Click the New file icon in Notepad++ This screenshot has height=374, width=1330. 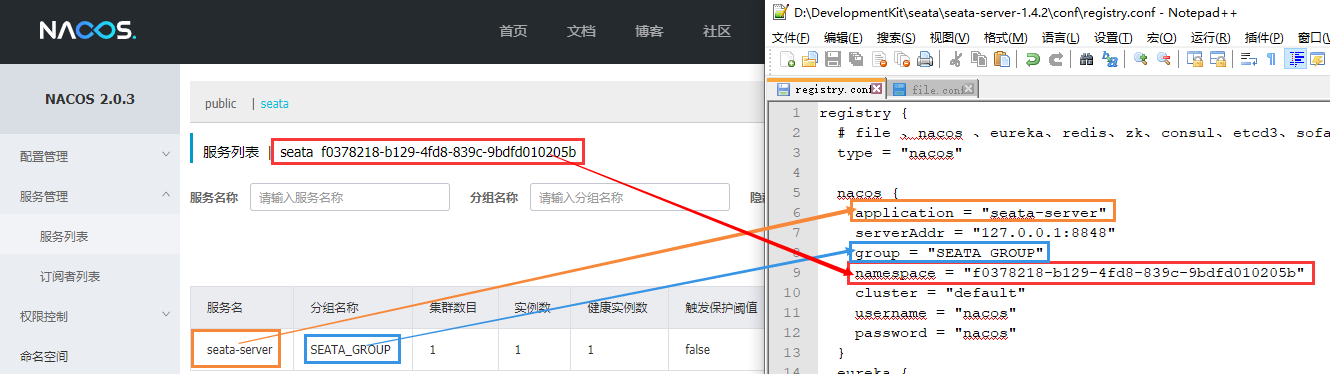(787, 59)
